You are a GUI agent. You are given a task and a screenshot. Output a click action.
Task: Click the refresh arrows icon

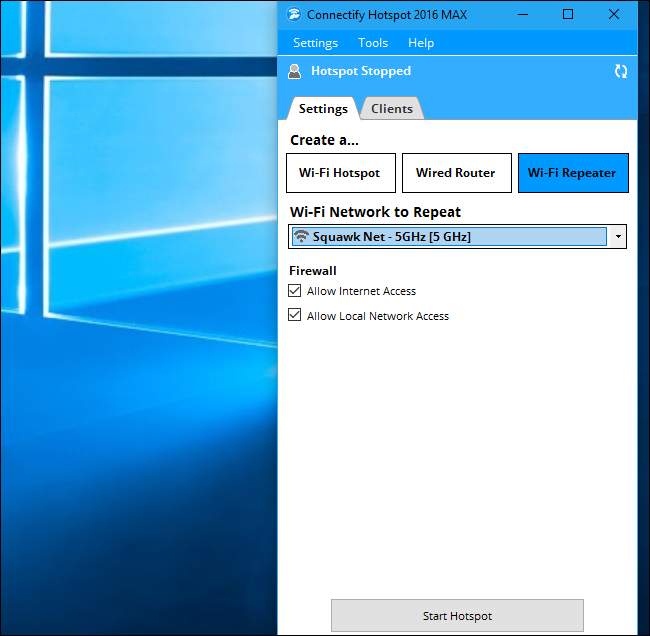pyautogui.click(x=621, y=71)
